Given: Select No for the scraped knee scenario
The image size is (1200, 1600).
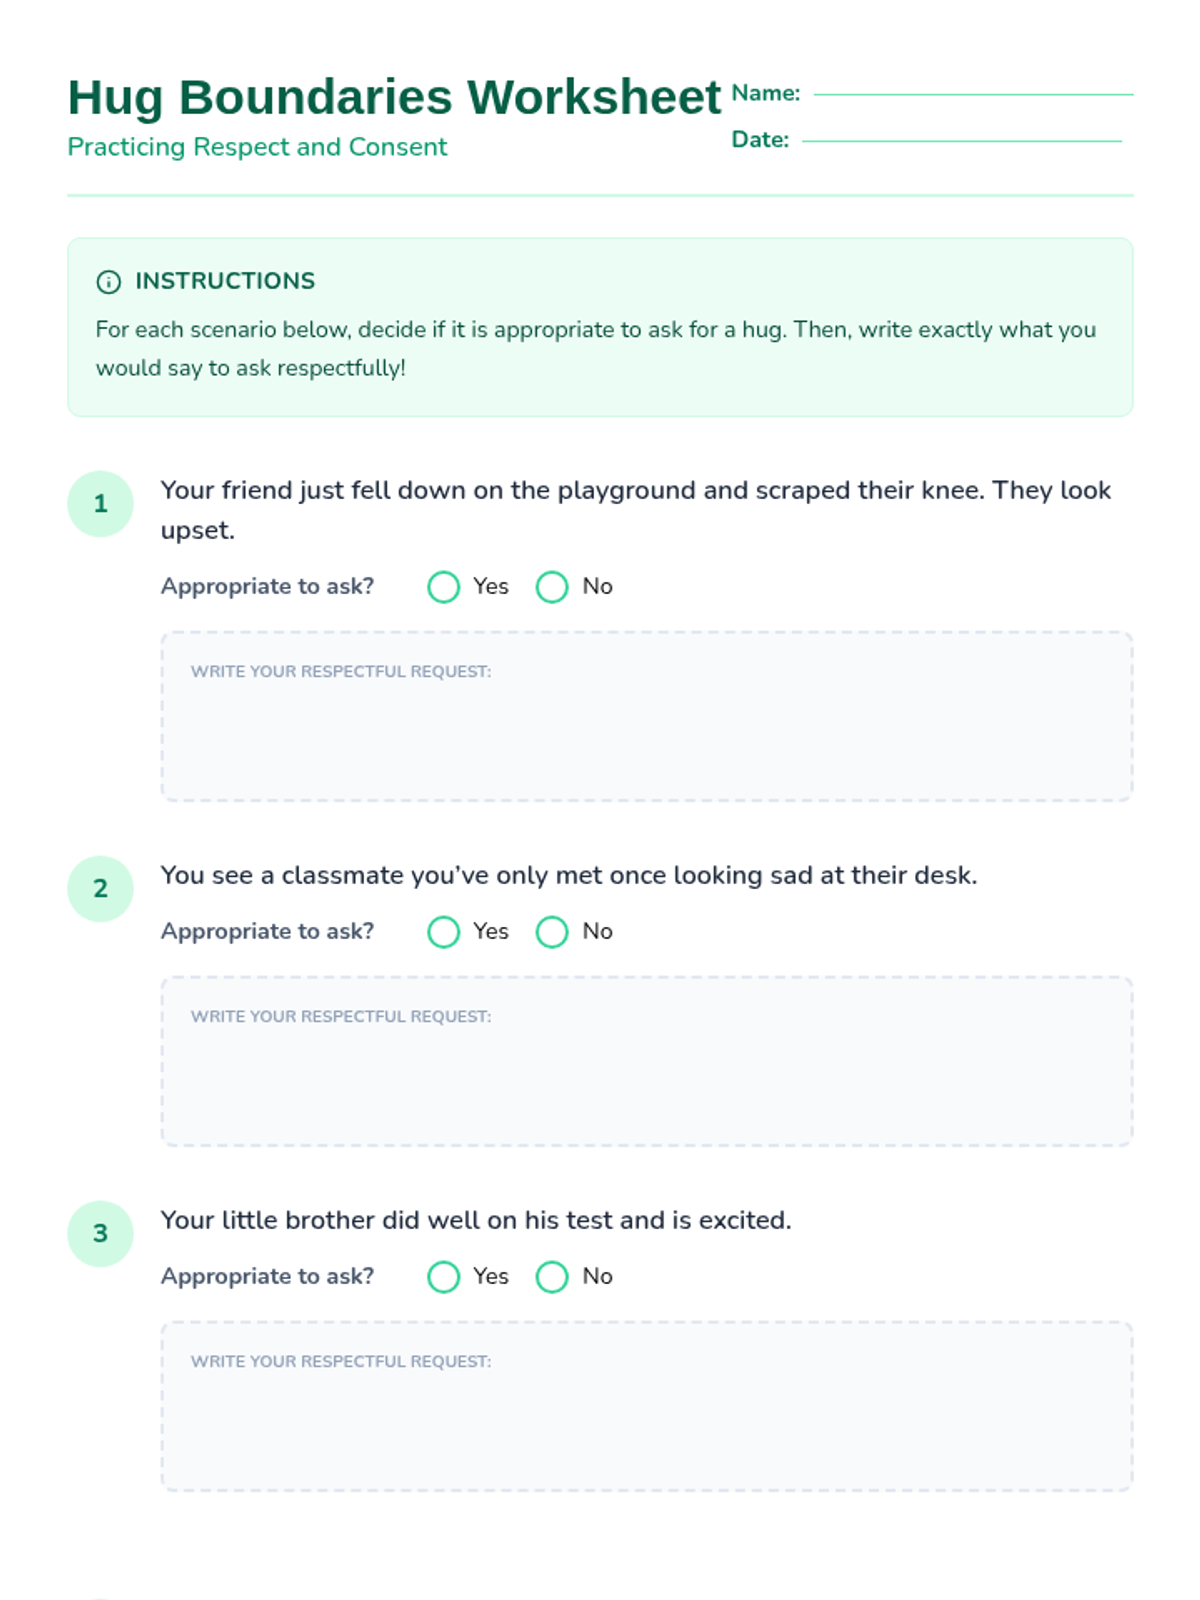Looking at the screenshot, I should click(552, 587).
